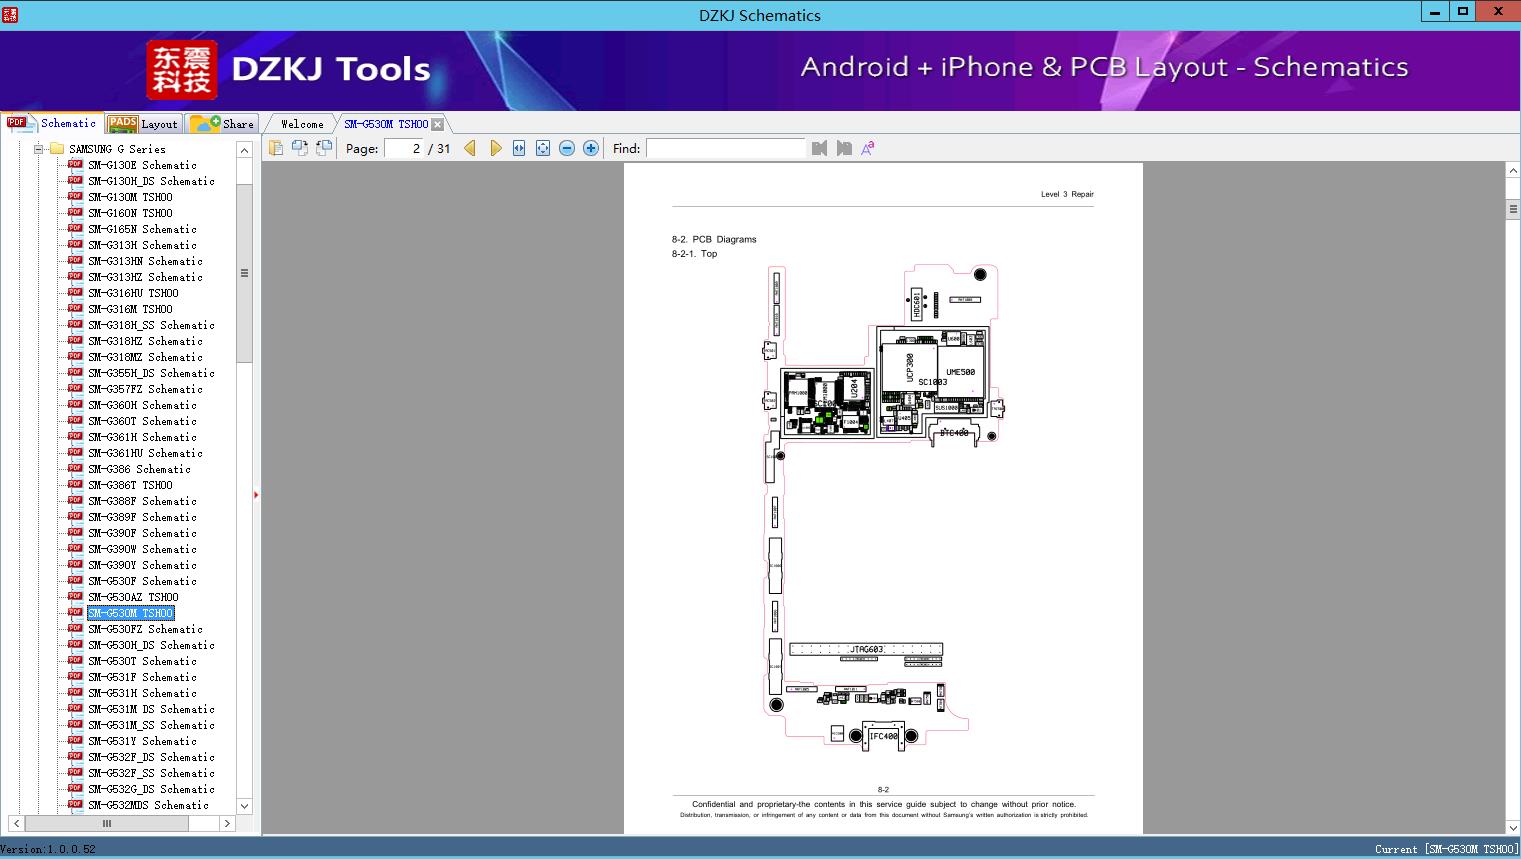
Task: Open SM-G532F_DS Schematic in tree
Action: pyautogui.click(x=151, y=757)
